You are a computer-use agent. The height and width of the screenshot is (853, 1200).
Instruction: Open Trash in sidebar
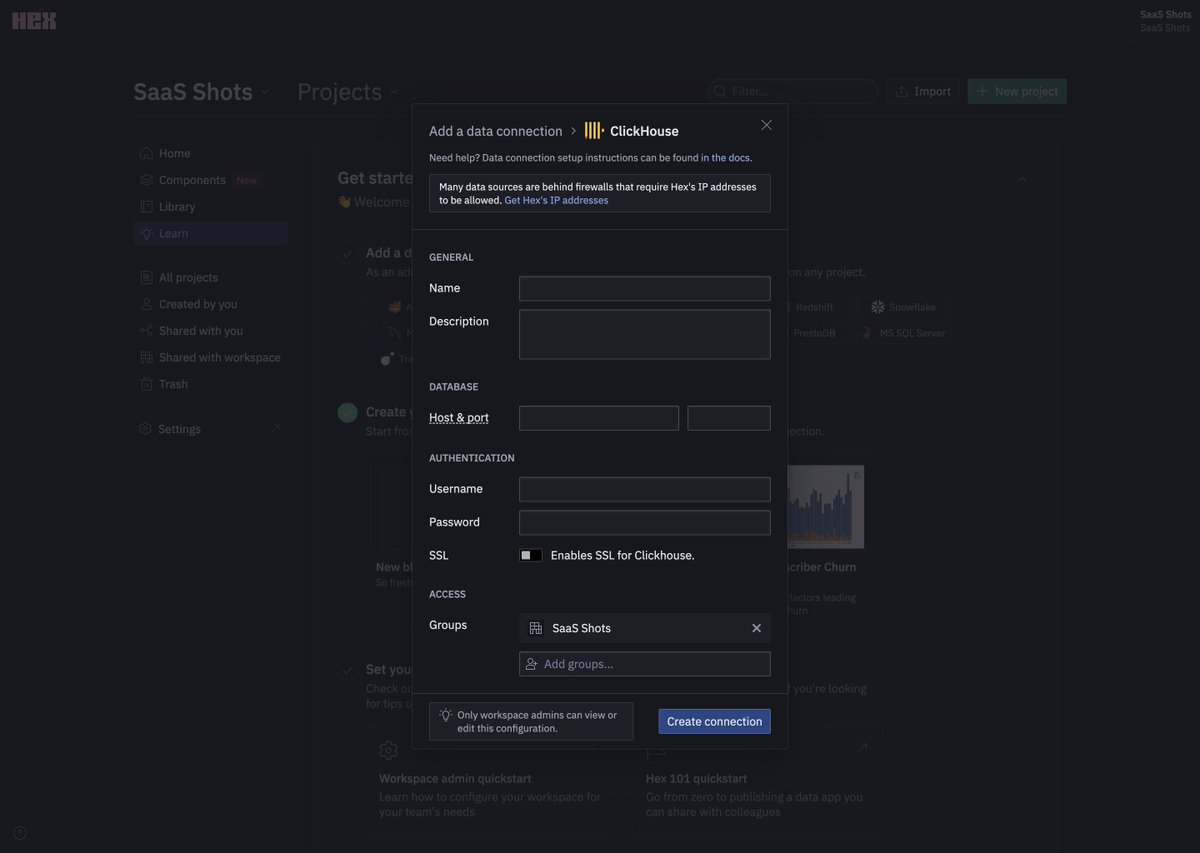[210, 384]
